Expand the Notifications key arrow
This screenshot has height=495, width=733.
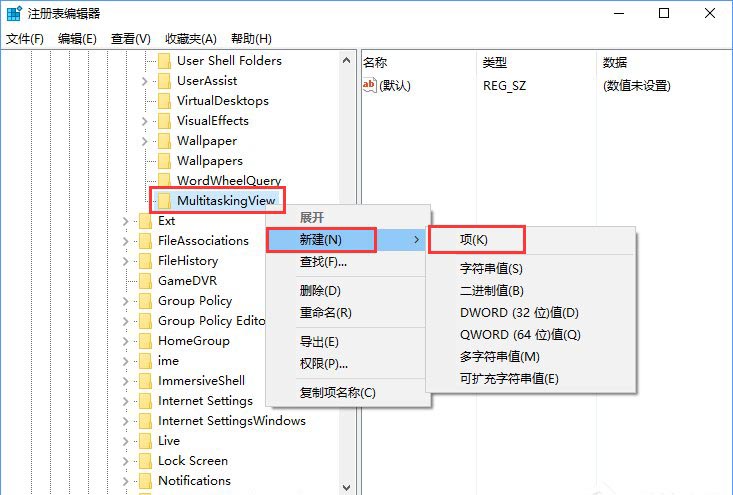125,481
